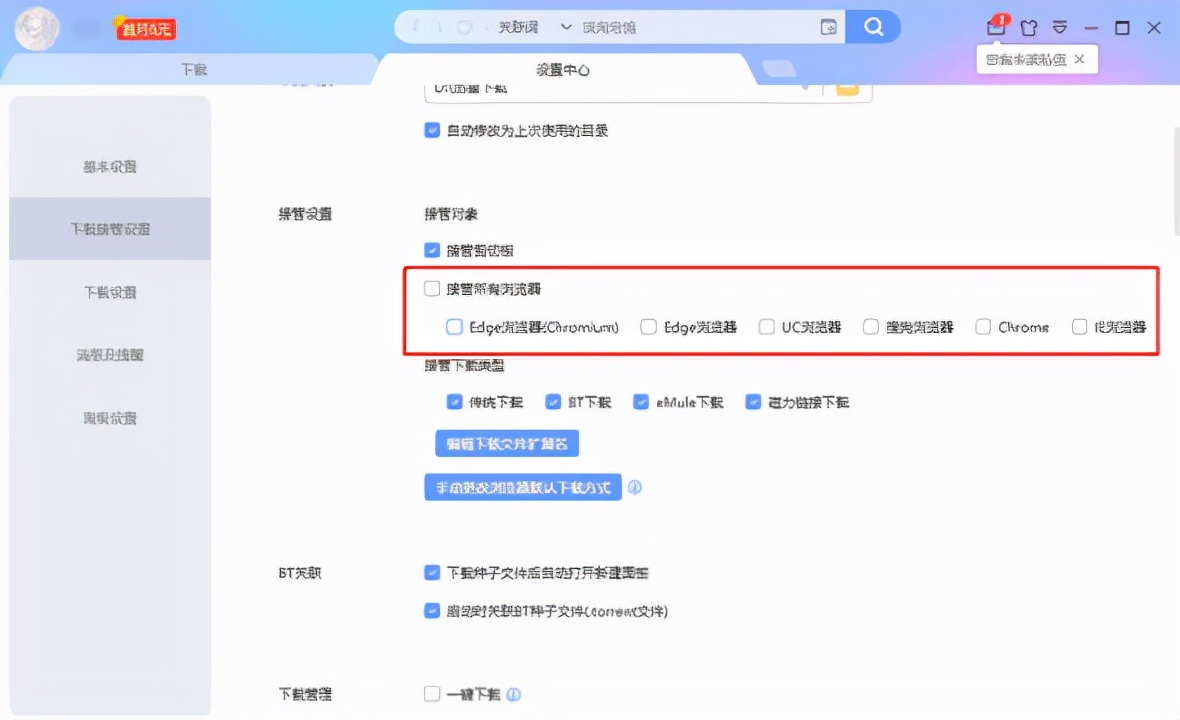Screen dimensions: 1180x720
Task: Click the info icon next to 一键下载
Action: pyautogui.click(x=513, y=693)
